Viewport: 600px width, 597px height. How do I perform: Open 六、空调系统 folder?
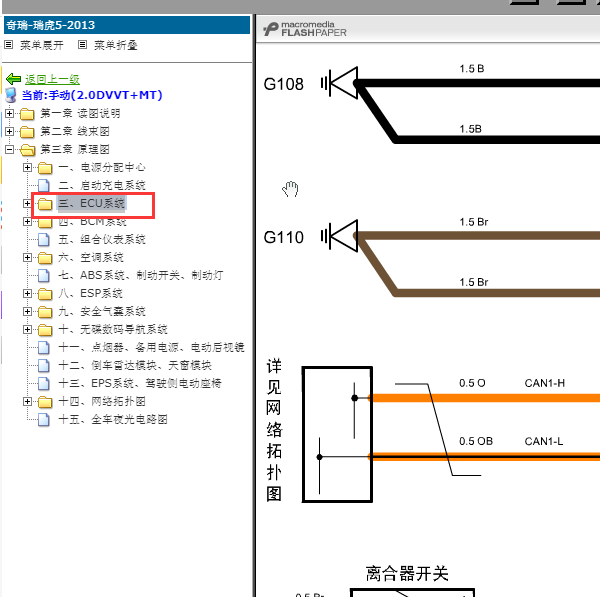coord(91,257)
